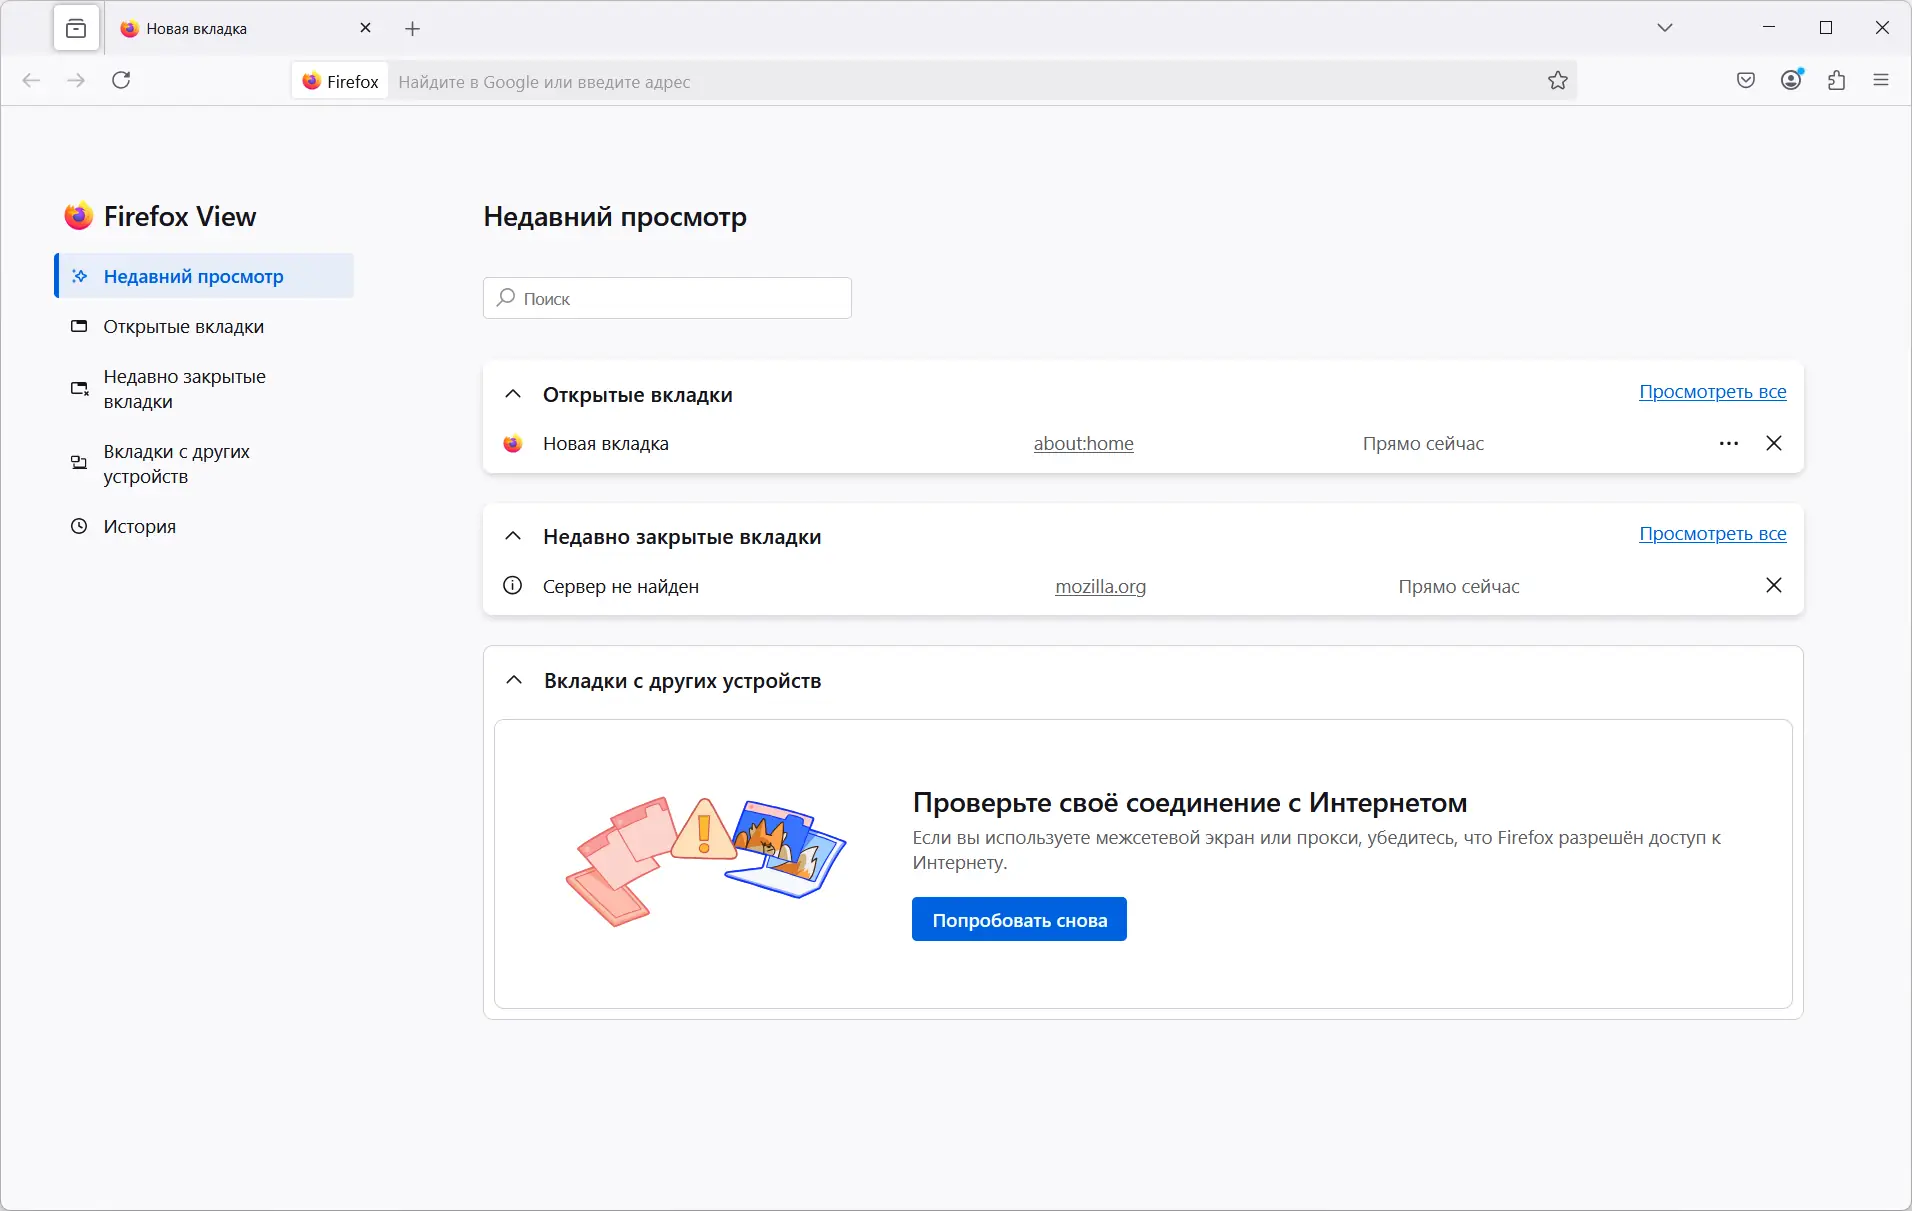The height and width of the screenshot is (1211, 1912).
Task: Collapse the Открытые вкладки section
Action: point(513,394)
